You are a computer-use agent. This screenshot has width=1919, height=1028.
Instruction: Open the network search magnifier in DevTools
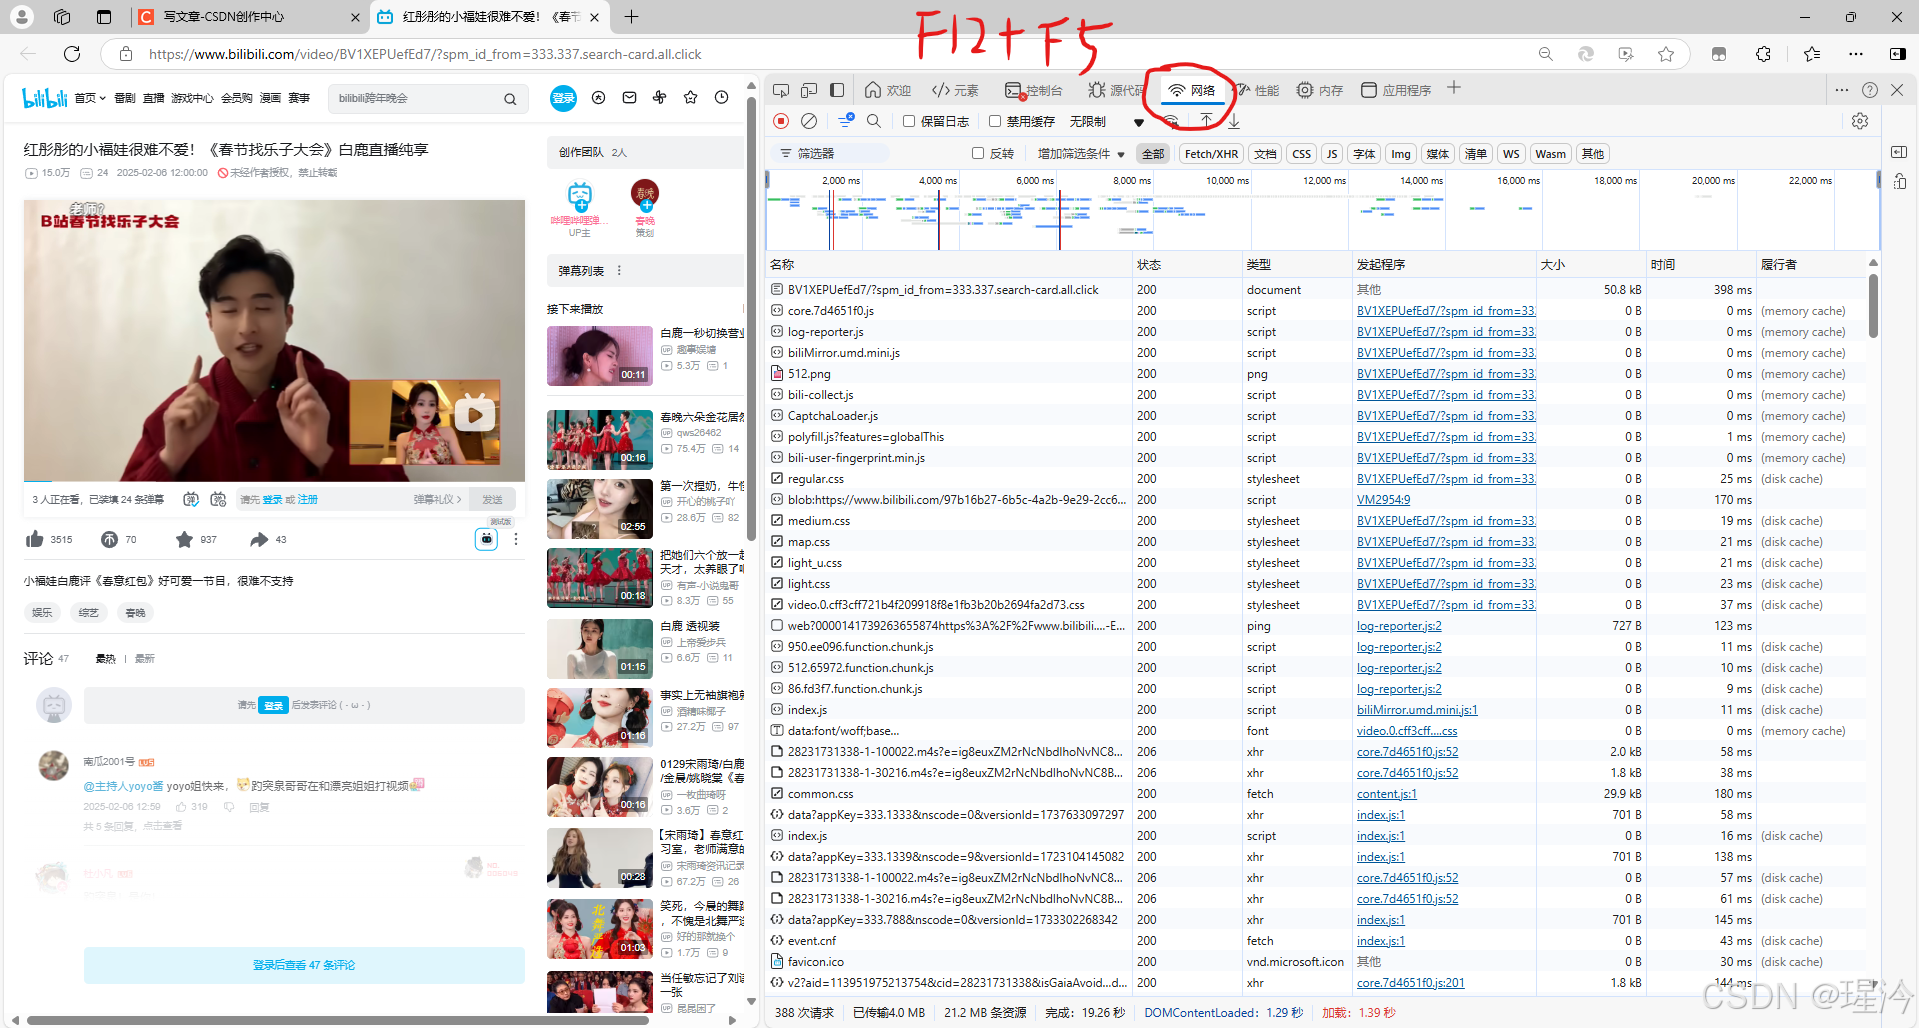coord(874,121)
